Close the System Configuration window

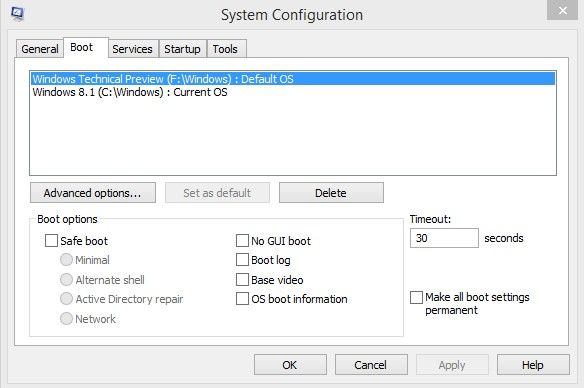[x=562, y=10]
